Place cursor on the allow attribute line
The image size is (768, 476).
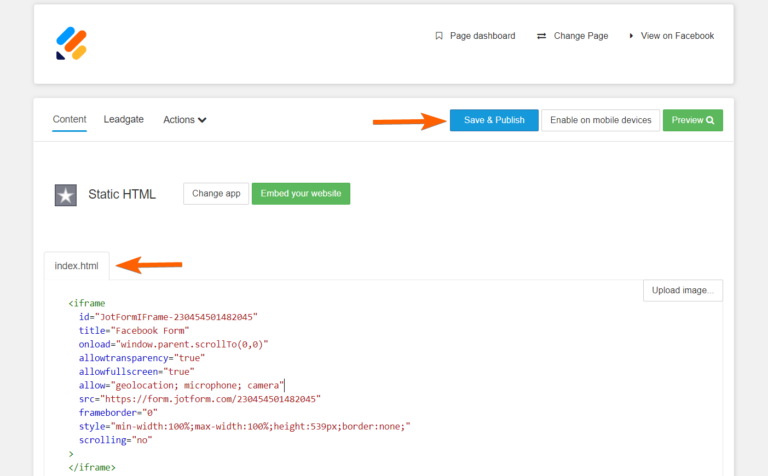tap(182, 384)
